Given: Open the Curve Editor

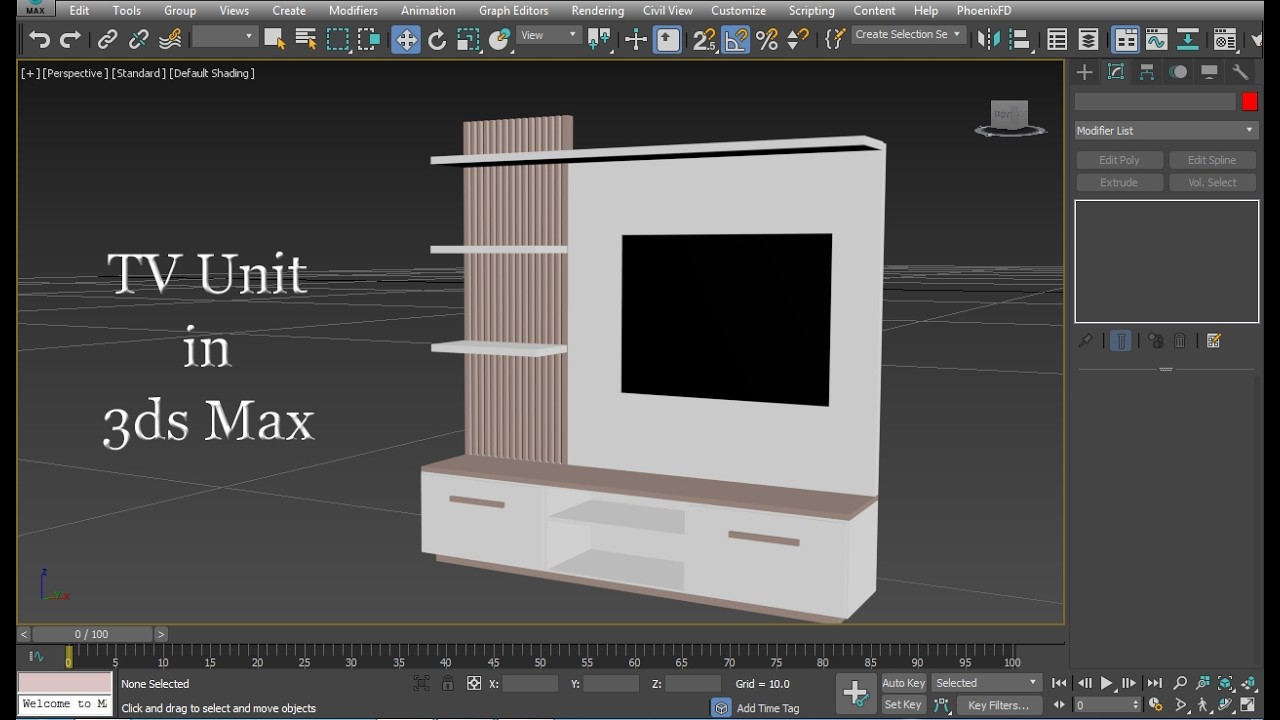Looking at the screenshot, I should [1156, 40].
